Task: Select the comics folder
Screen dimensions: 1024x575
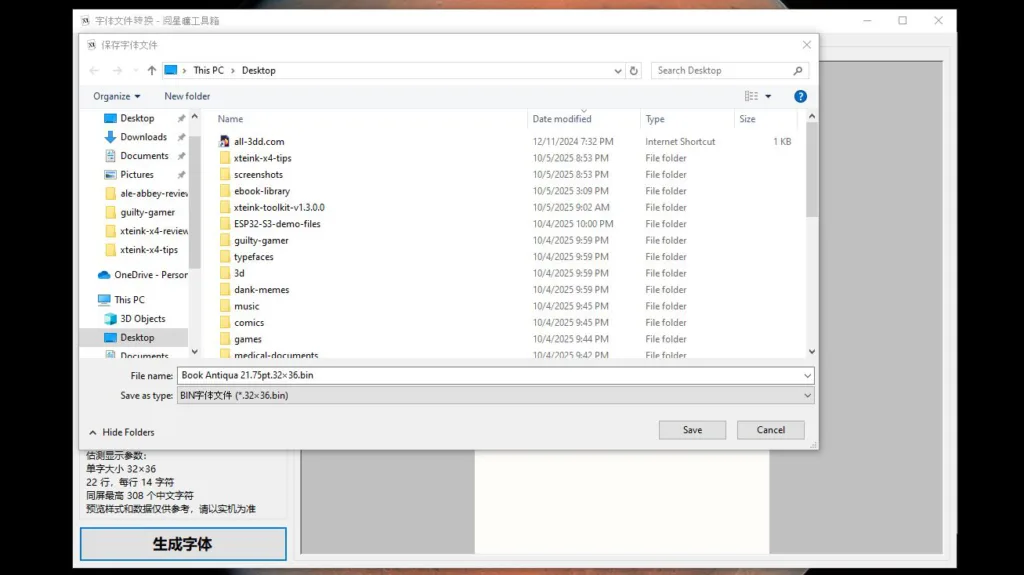Action: pos(249,323)
